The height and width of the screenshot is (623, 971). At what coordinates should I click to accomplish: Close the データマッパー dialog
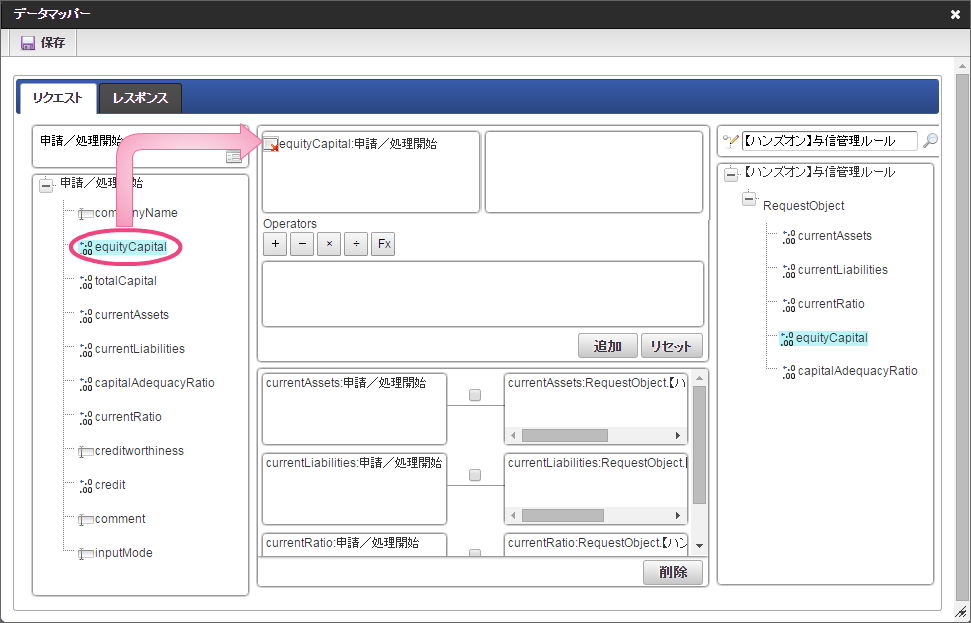click(x=955, y=14)
